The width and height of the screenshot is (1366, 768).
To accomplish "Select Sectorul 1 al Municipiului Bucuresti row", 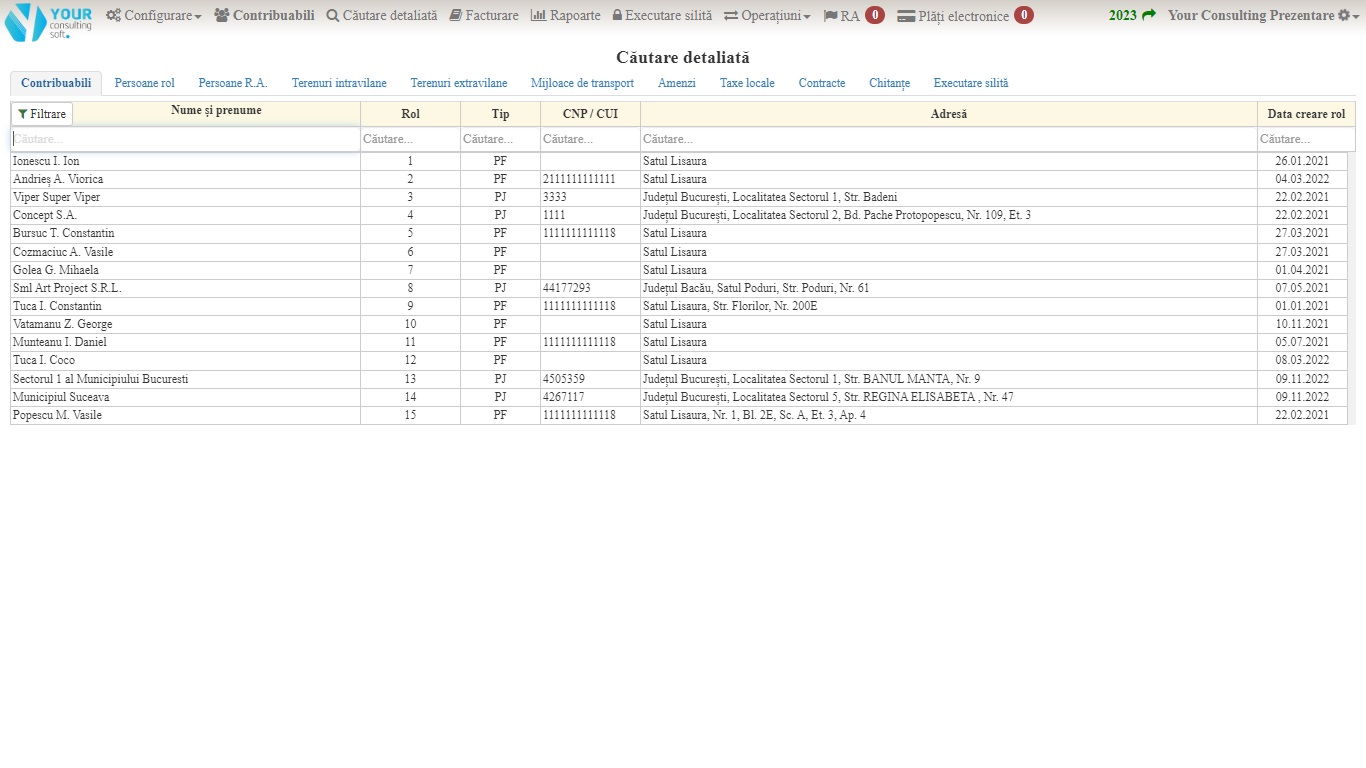I will (x=679, y=379).
